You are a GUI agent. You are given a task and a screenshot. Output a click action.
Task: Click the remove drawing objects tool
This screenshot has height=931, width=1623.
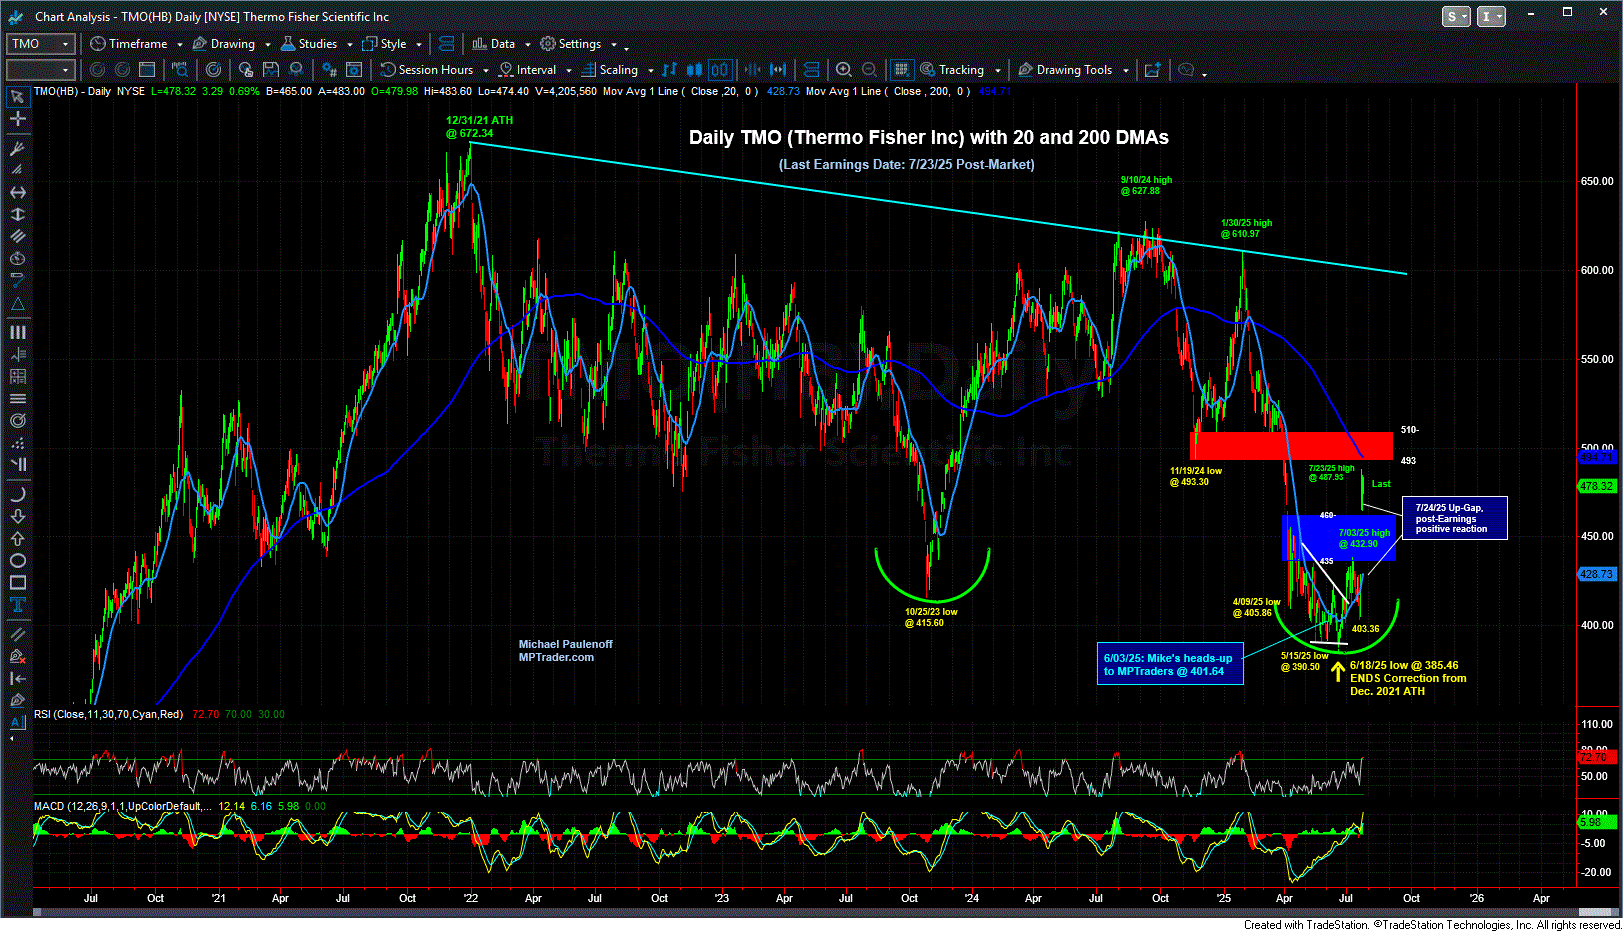click(17, 656)
